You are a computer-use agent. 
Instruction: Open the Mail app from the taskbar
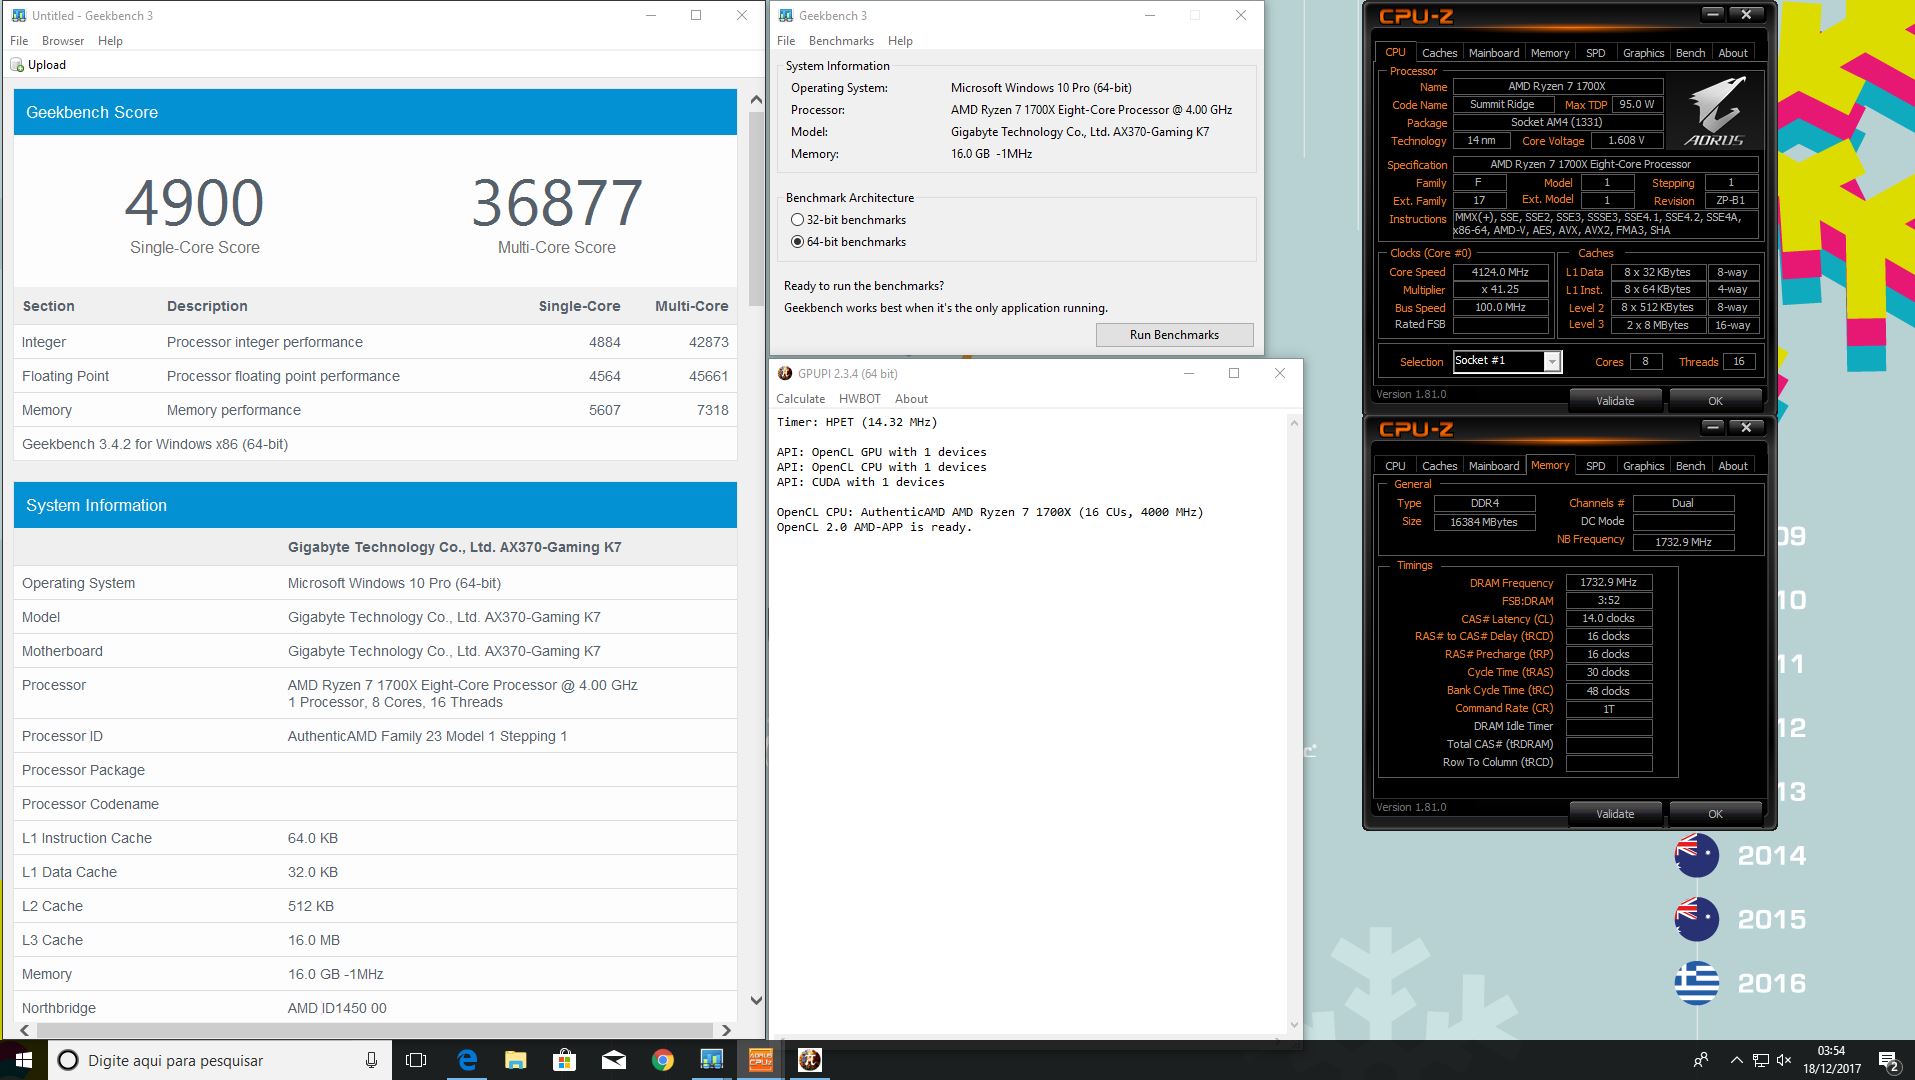(614, 1060)
